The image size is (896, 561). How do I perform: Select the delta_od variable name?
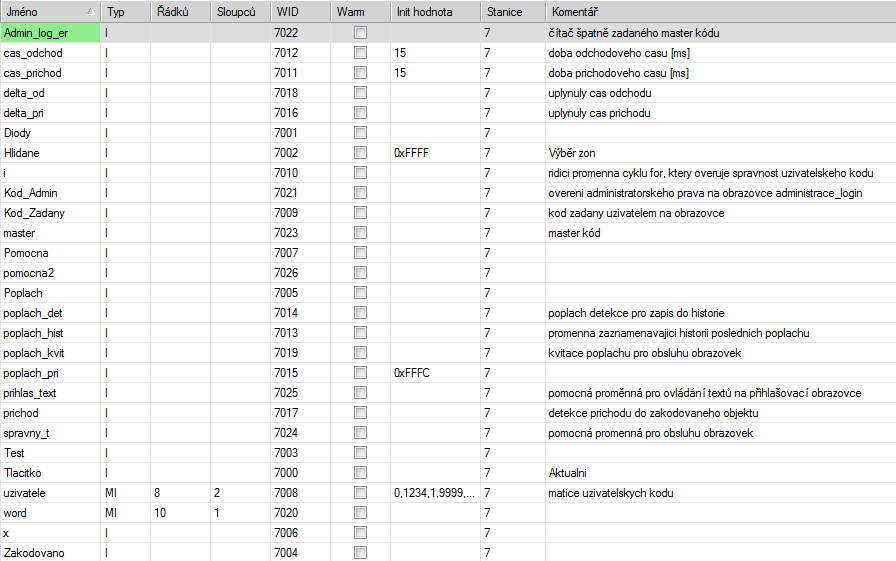coord(23,93)
